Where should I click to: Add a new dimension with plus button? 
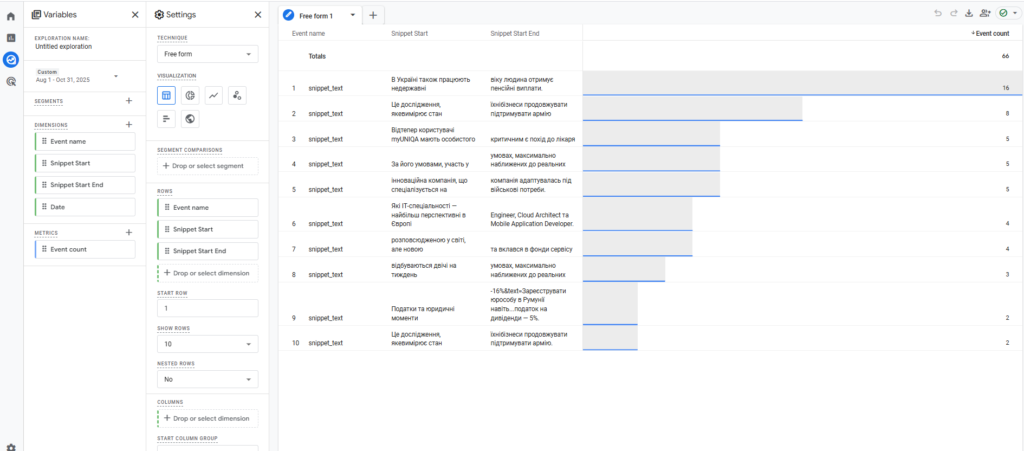tap(128, 124)
